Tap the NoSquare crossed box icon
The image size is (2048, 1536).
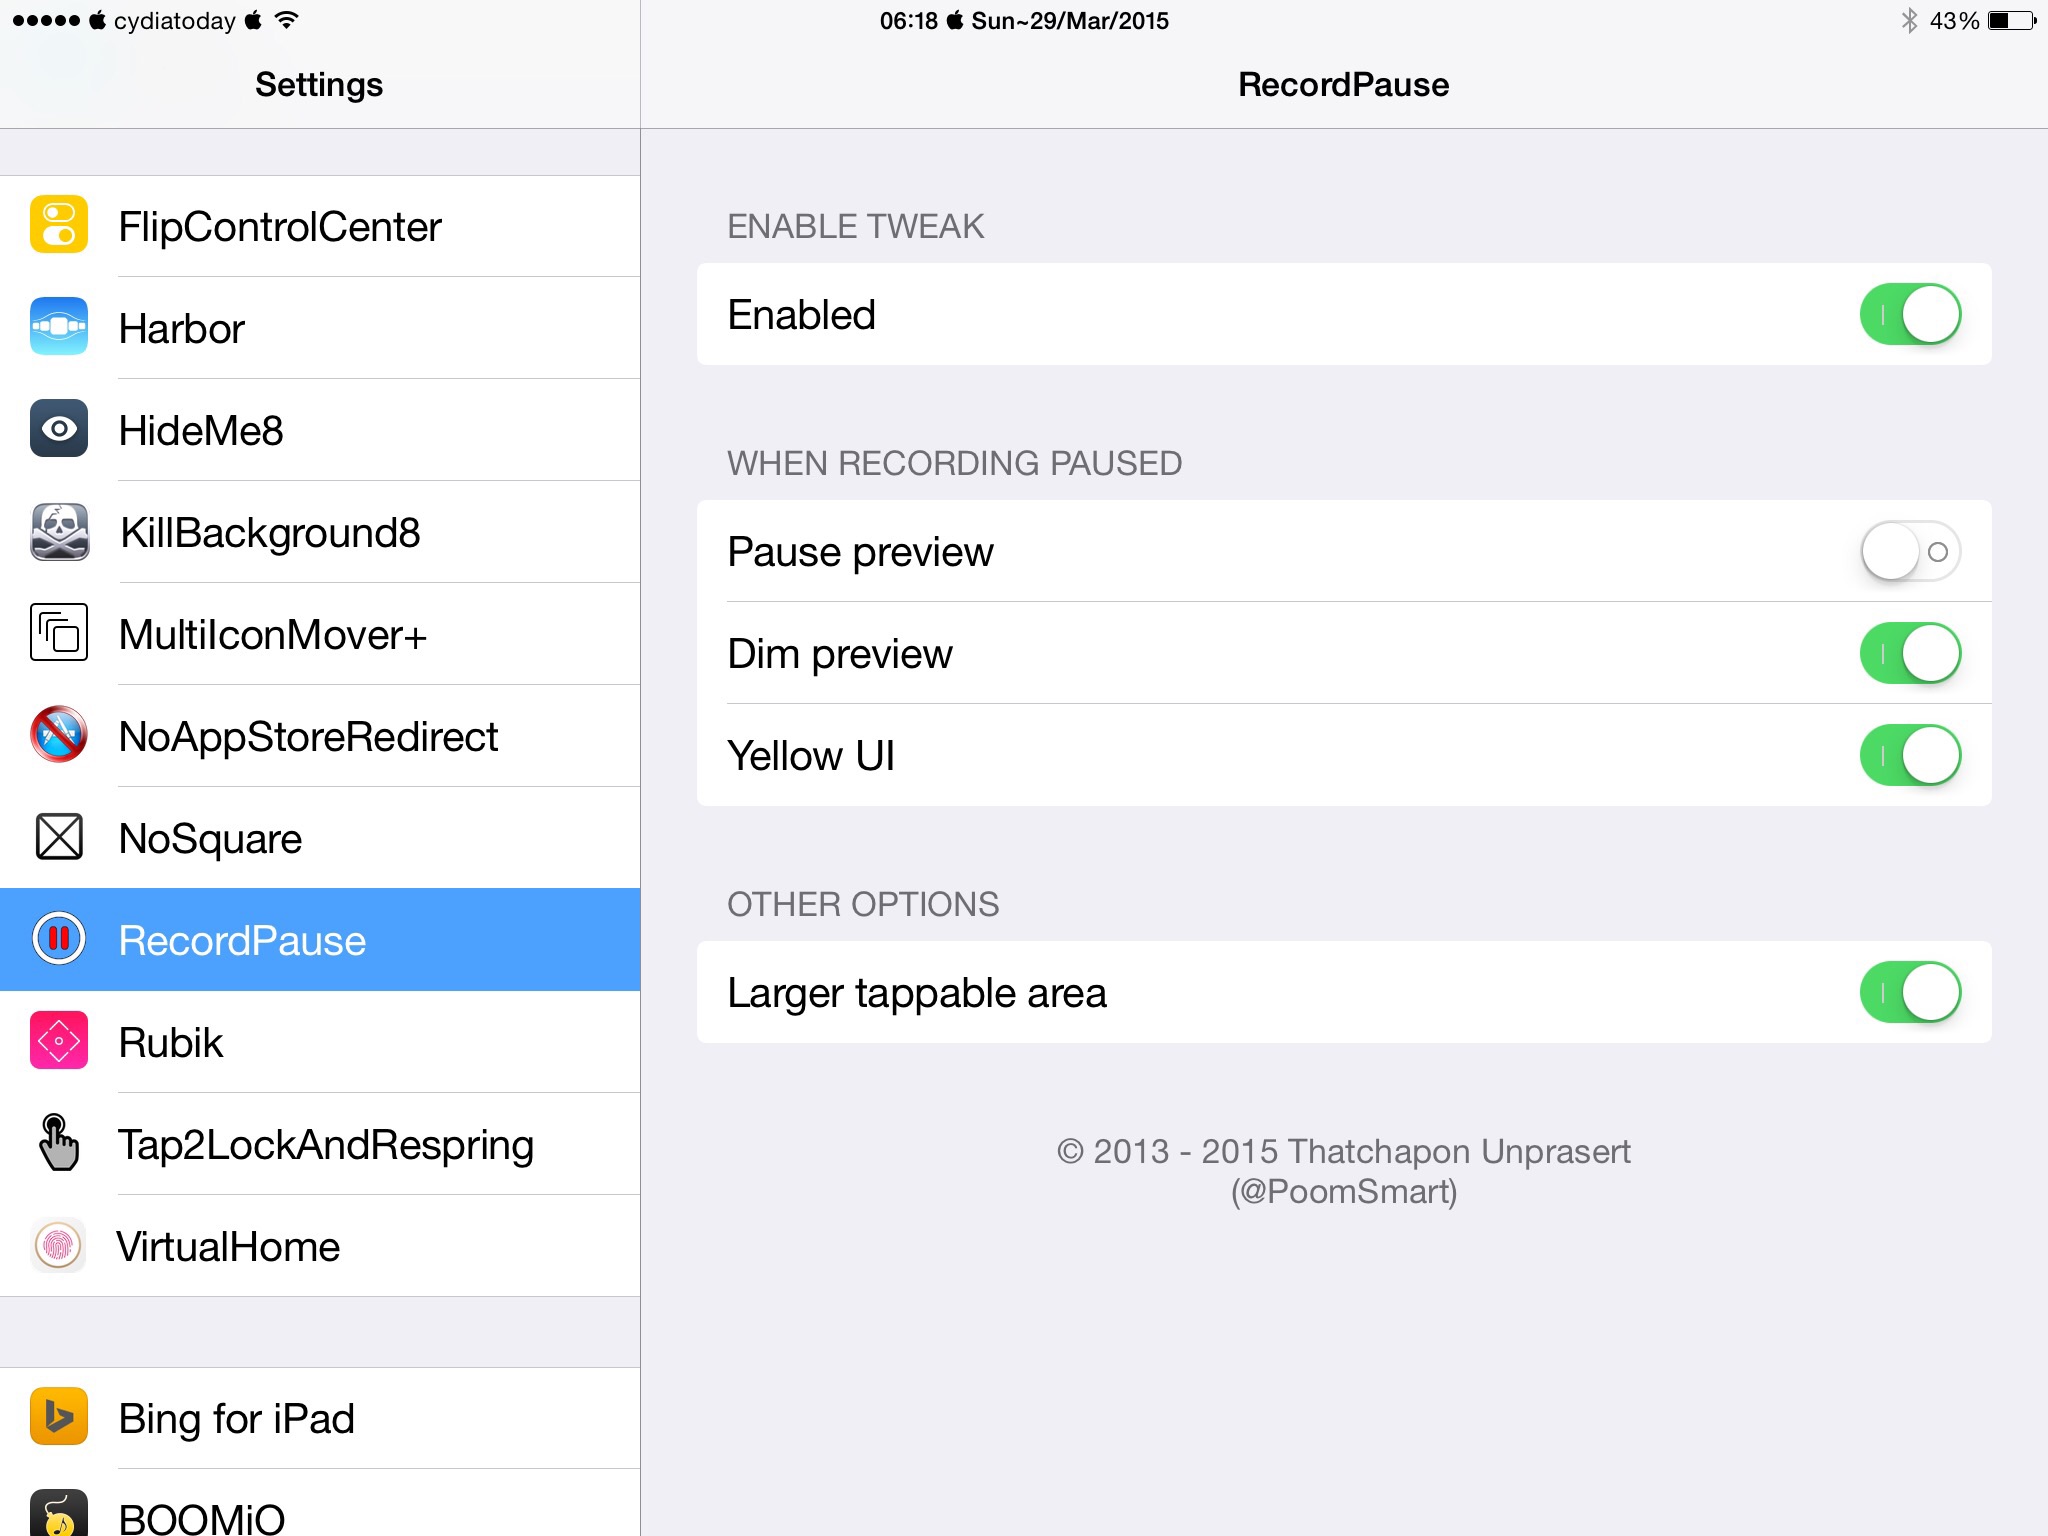click(x=59, y=837)
